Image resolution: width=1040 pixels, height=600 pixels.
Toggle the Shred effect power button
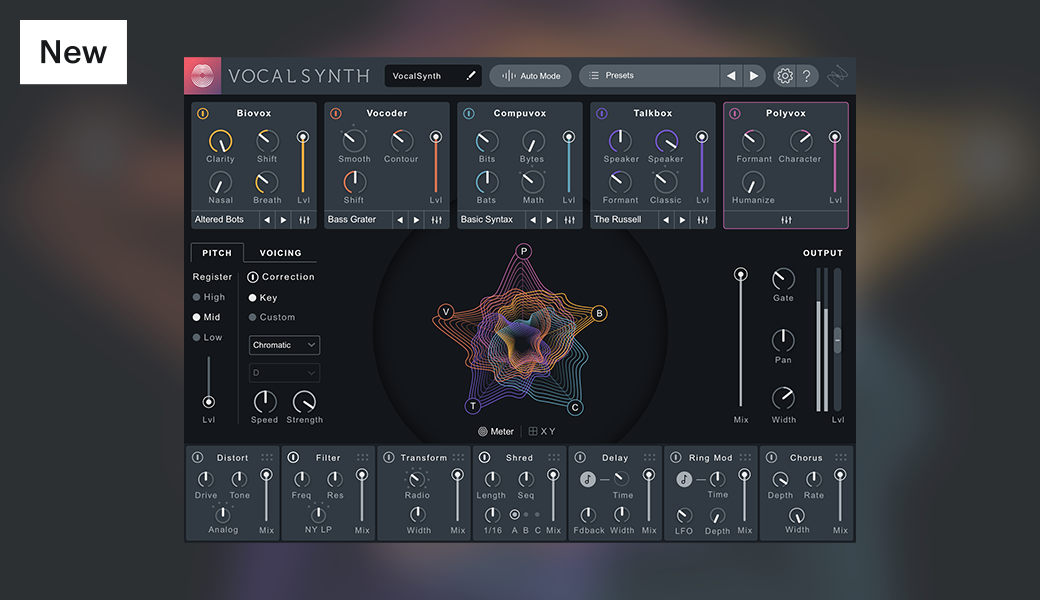point(485,457)
